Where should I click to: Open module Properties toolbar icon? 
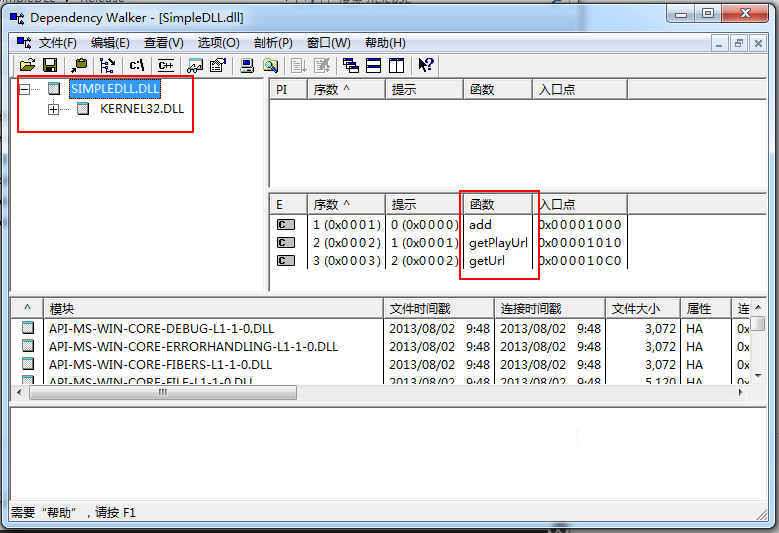point(218,65)
